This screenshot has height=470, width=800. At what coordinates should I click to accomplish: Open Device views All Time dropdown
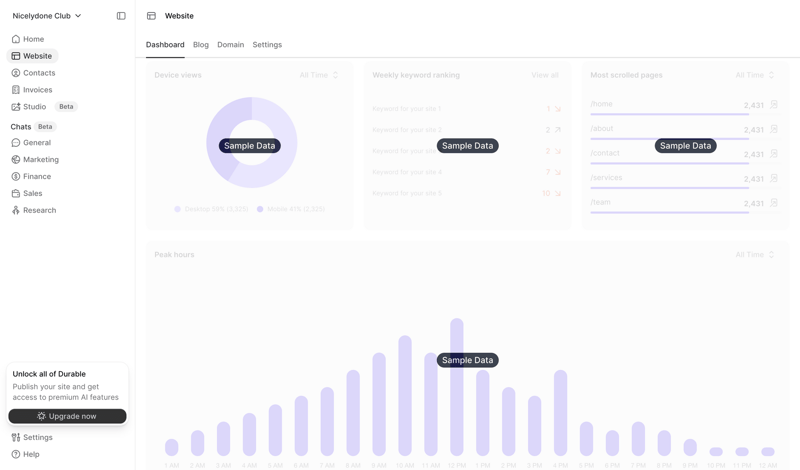(319, 75)
